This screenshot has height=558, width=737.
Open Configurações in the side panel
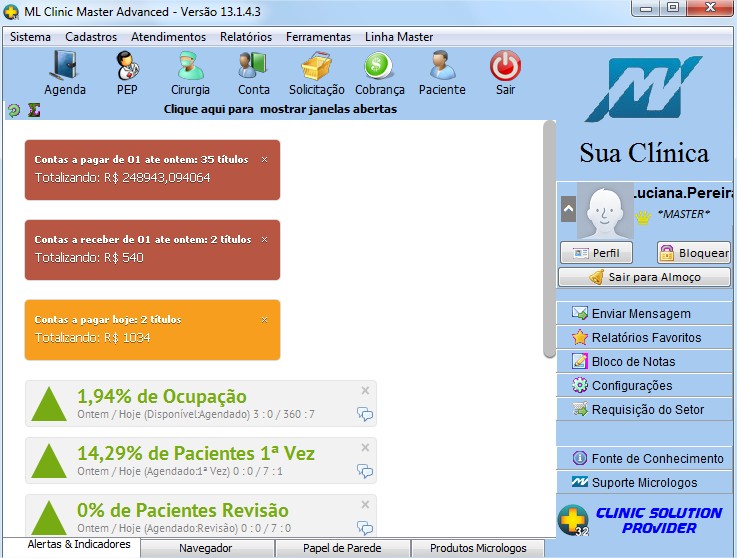click(631, 385)
